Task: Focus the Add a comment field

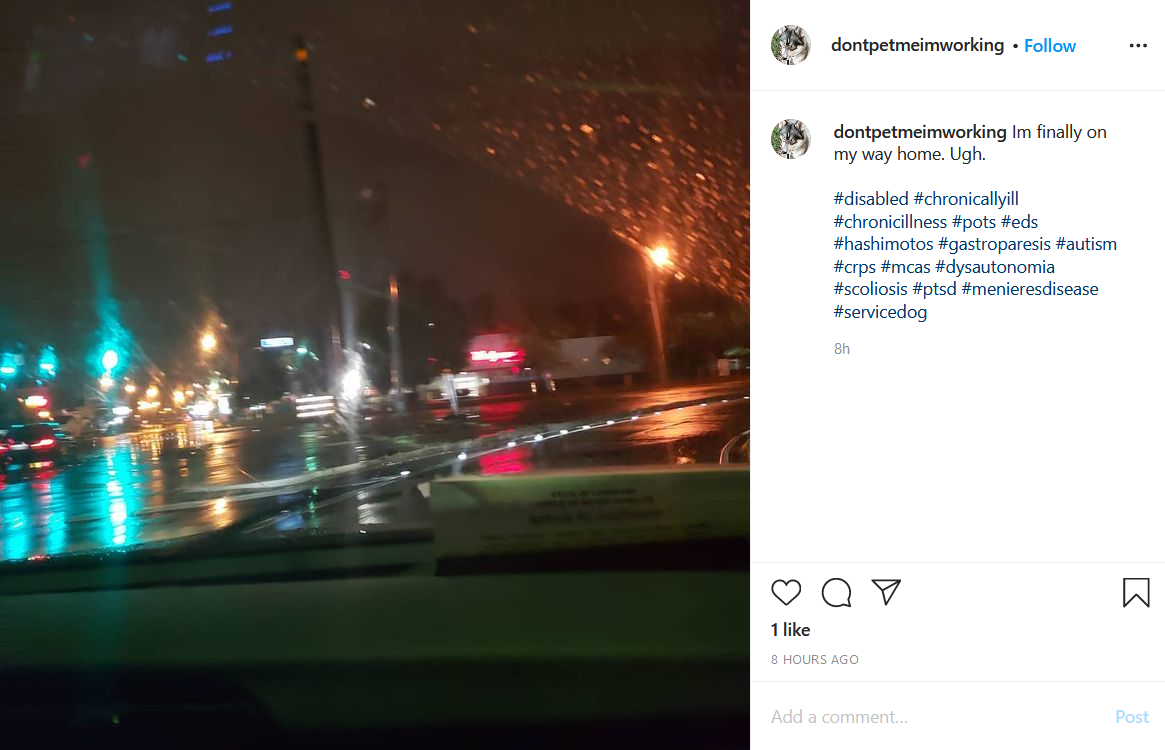Action: pos(936,717)
